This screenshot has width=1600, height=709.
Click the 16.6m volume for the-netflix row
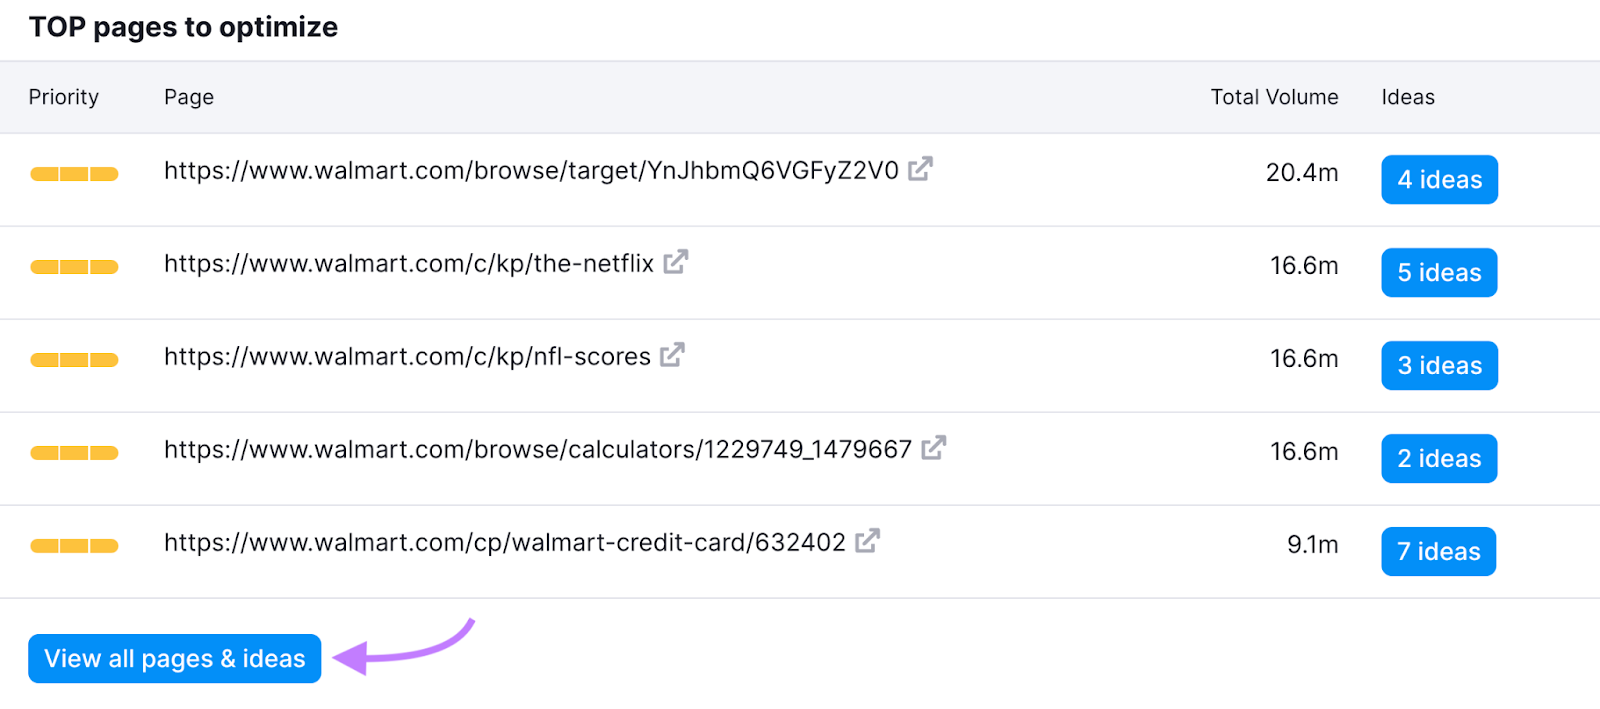[1304, 266]
